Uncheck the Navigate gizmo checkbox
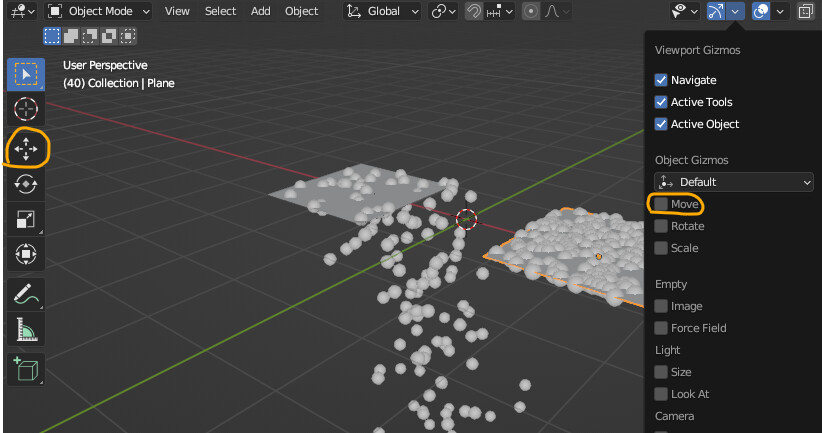This screenshot has height=433, width=822. (661, 80)
